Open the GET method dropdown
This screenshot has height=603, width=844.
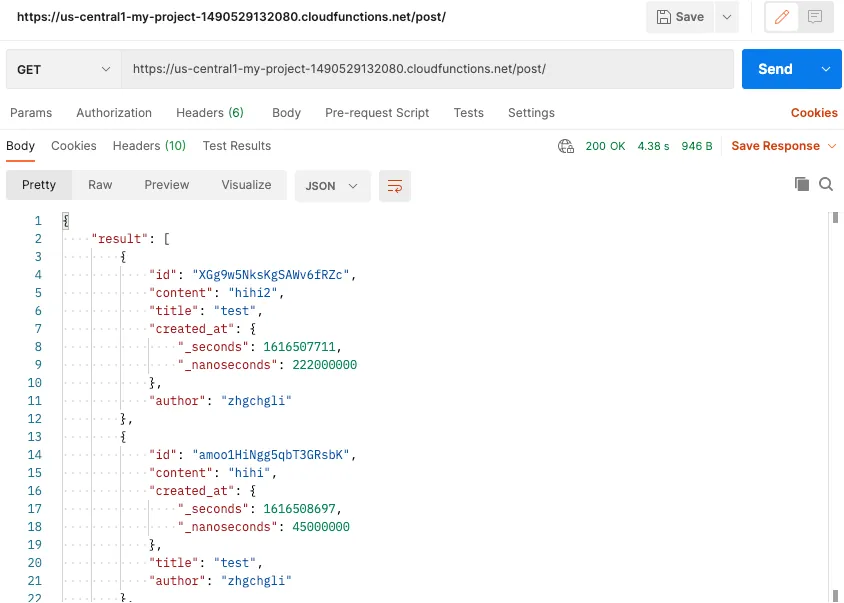[63, 69]
